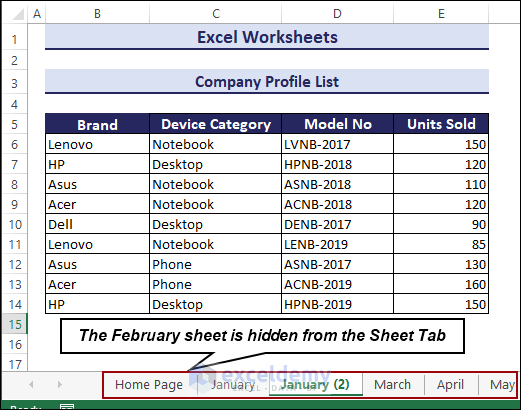The width and height of the screenshot is (521, 410).
Task: Click model number LENB-2019
Action: (337, 244)
